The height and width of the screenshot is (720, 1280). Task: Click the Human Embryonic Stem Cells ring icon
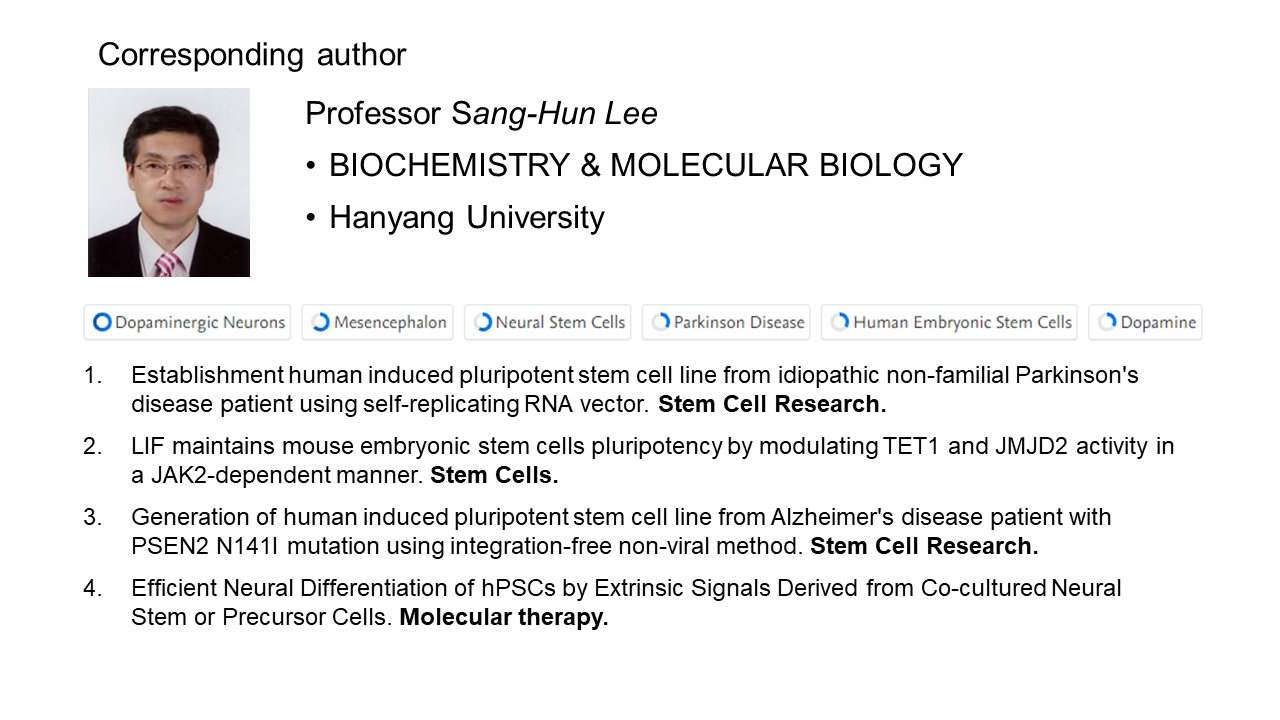coord(840,322)
